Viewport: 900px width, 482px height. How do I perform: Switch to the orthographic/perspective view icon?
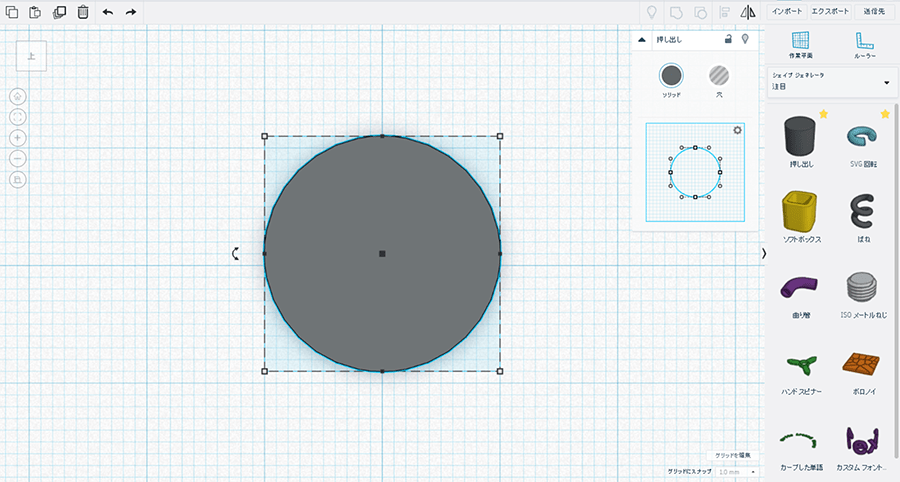click(18, 180)
